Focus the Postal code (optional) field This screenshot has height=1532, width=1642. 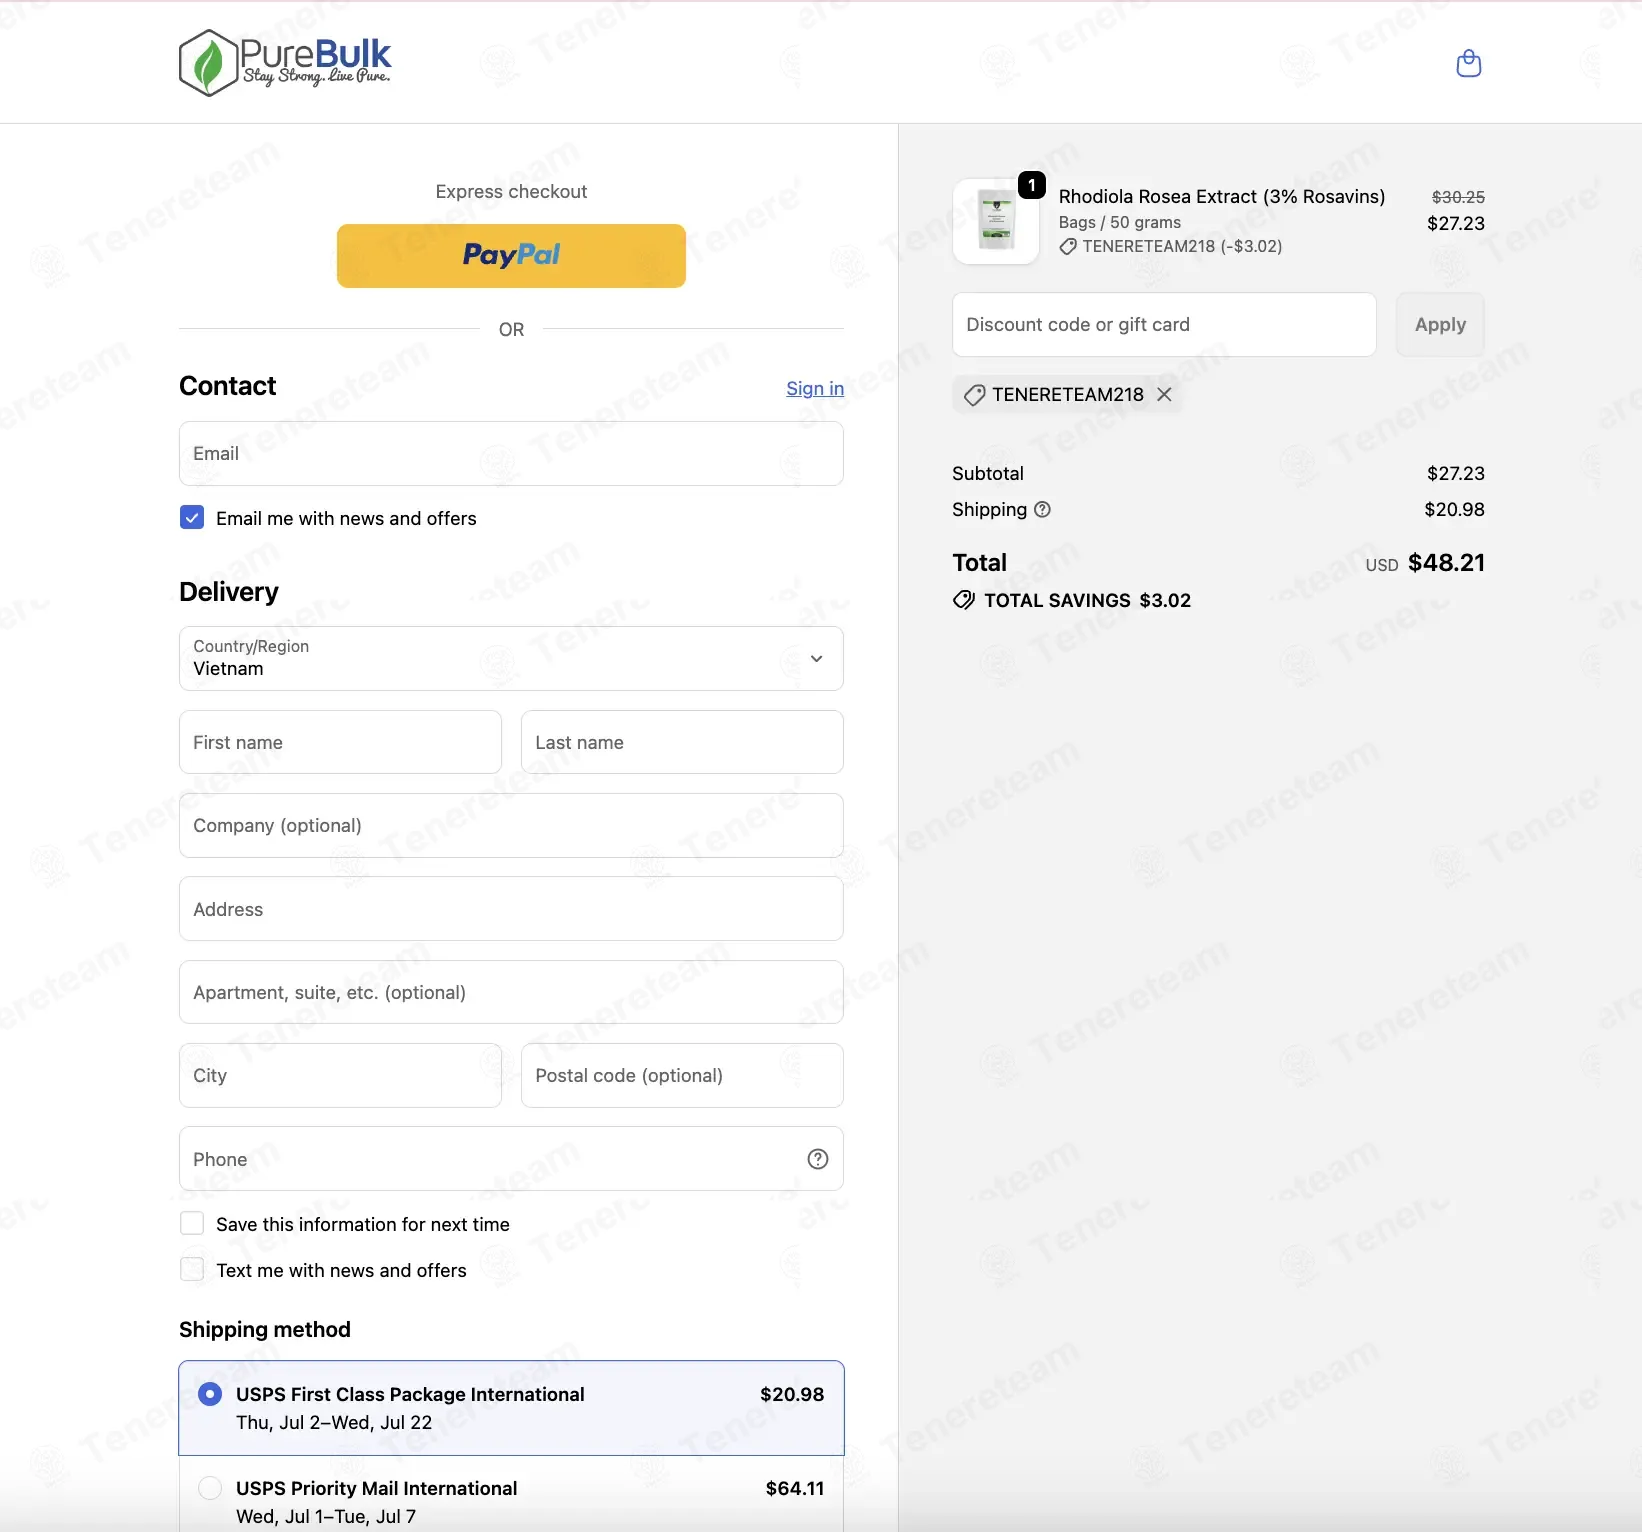pos(682,1075)
